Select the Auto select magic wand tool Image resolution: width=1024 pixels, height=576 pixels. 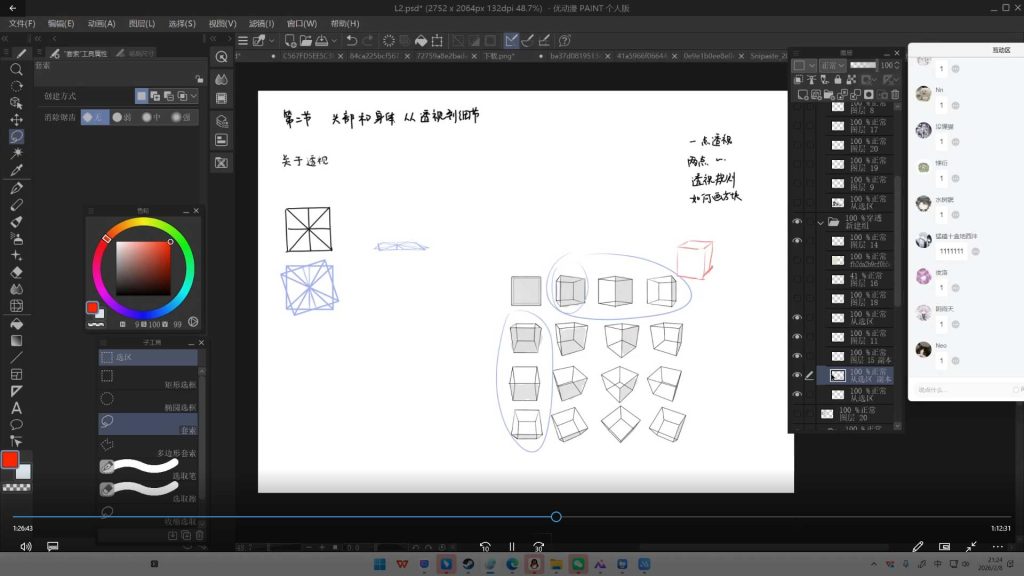16,153
